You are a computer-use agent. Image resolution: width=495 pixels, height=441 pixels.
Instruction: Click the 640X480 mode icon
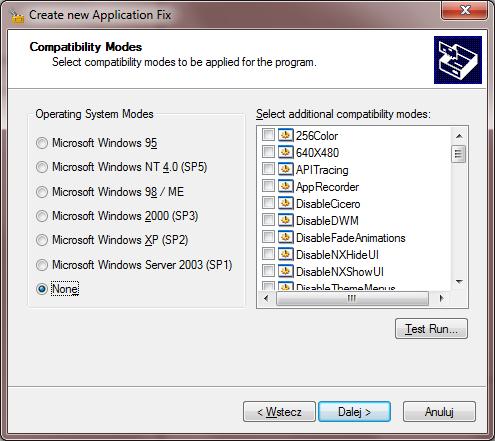coord(285,152)
